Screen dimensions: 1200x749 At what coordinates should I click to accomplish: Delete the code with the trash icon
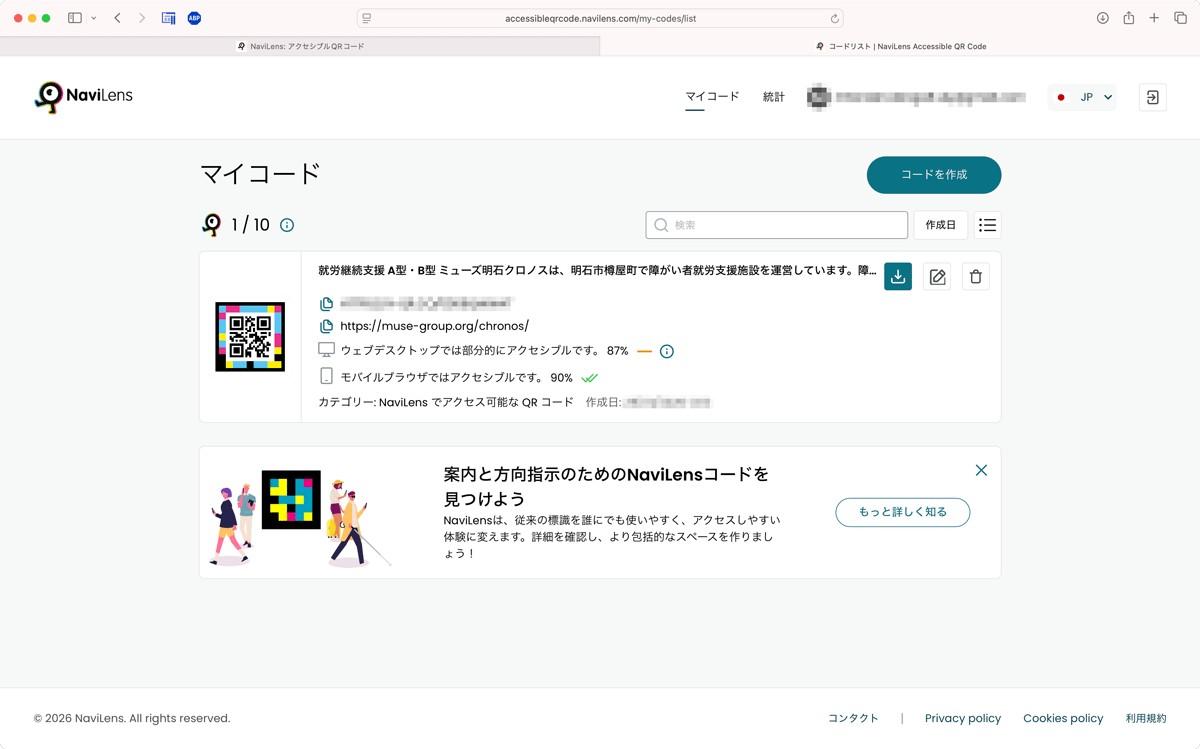pos(976,277)
